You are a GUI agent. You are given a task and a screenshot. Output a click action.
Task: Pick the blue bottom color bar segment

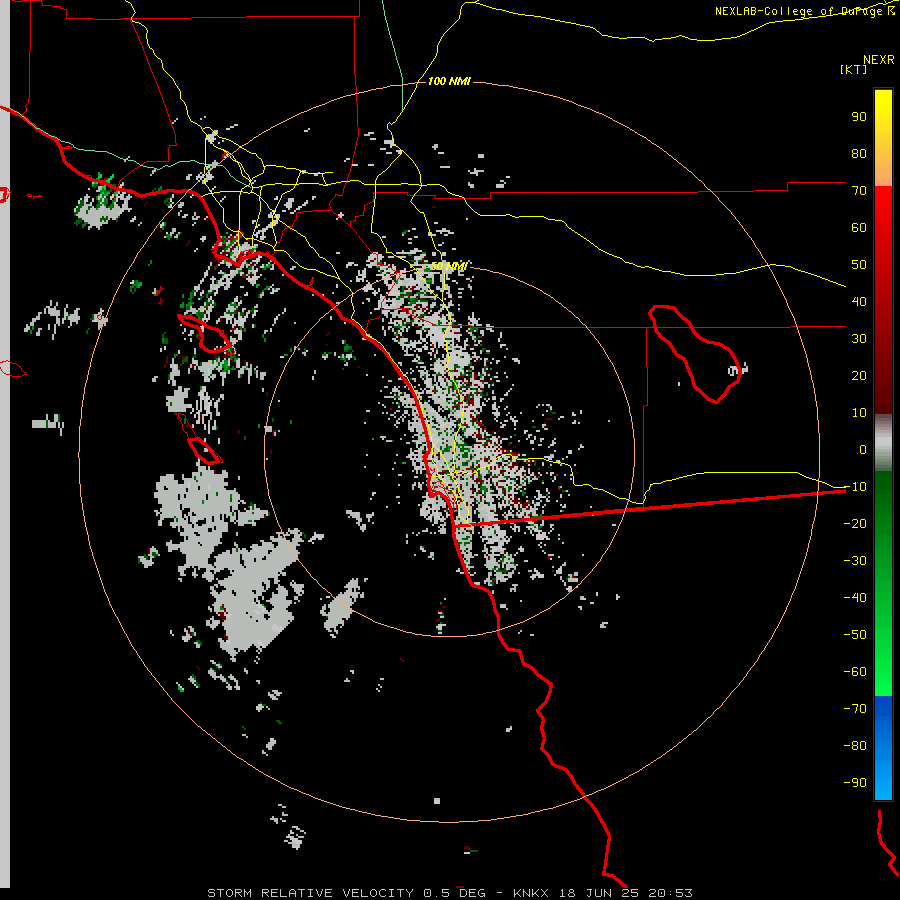point(883,748)
